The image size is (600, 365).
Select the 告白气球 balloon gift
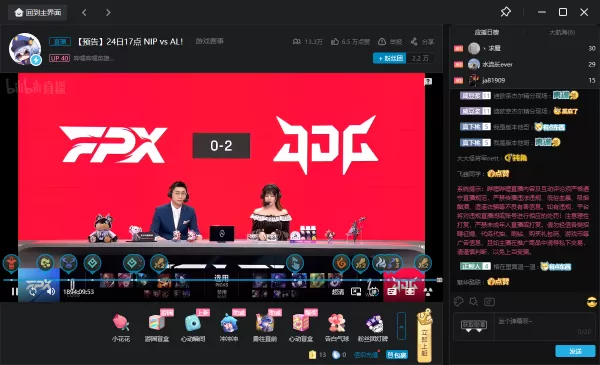coord(337,327)
